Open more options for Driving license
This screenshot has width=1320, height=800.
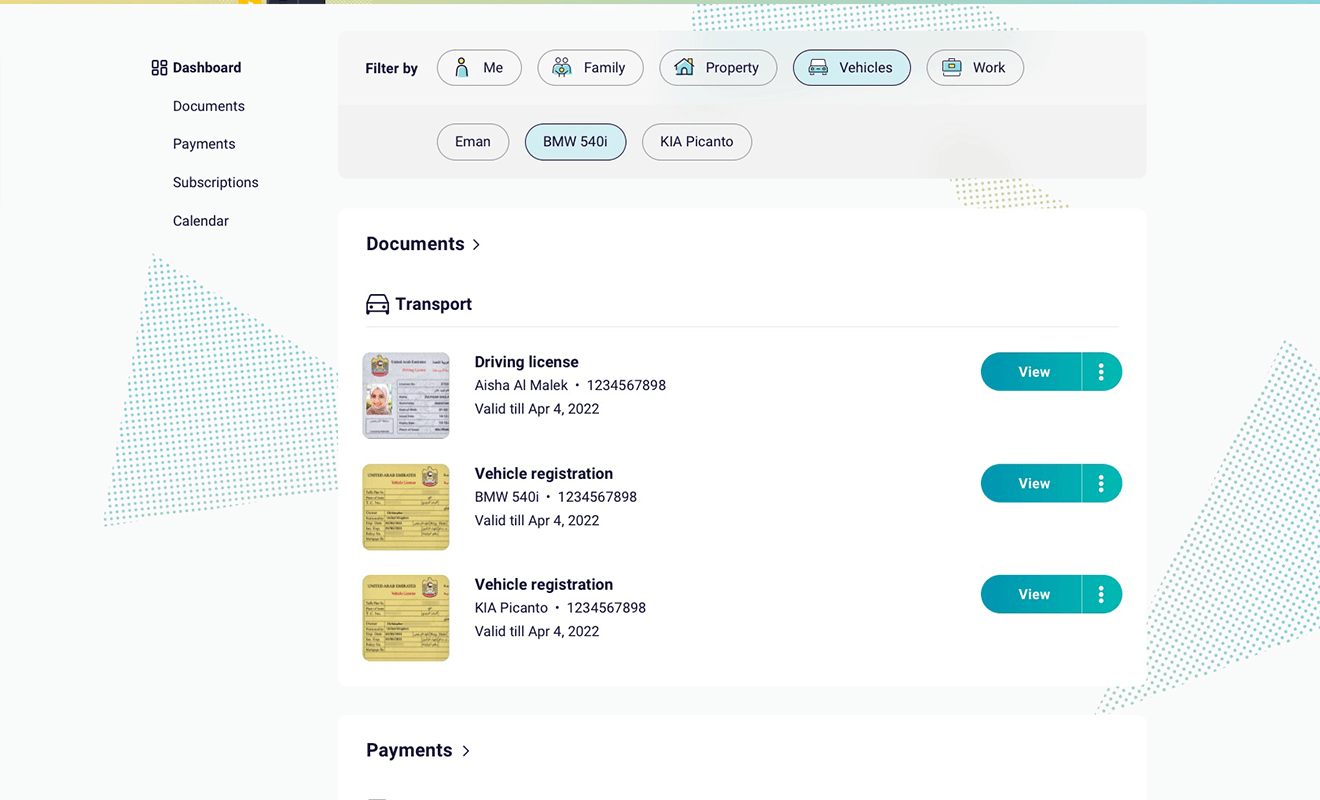pyautogui.click(x=1101, y=372)
